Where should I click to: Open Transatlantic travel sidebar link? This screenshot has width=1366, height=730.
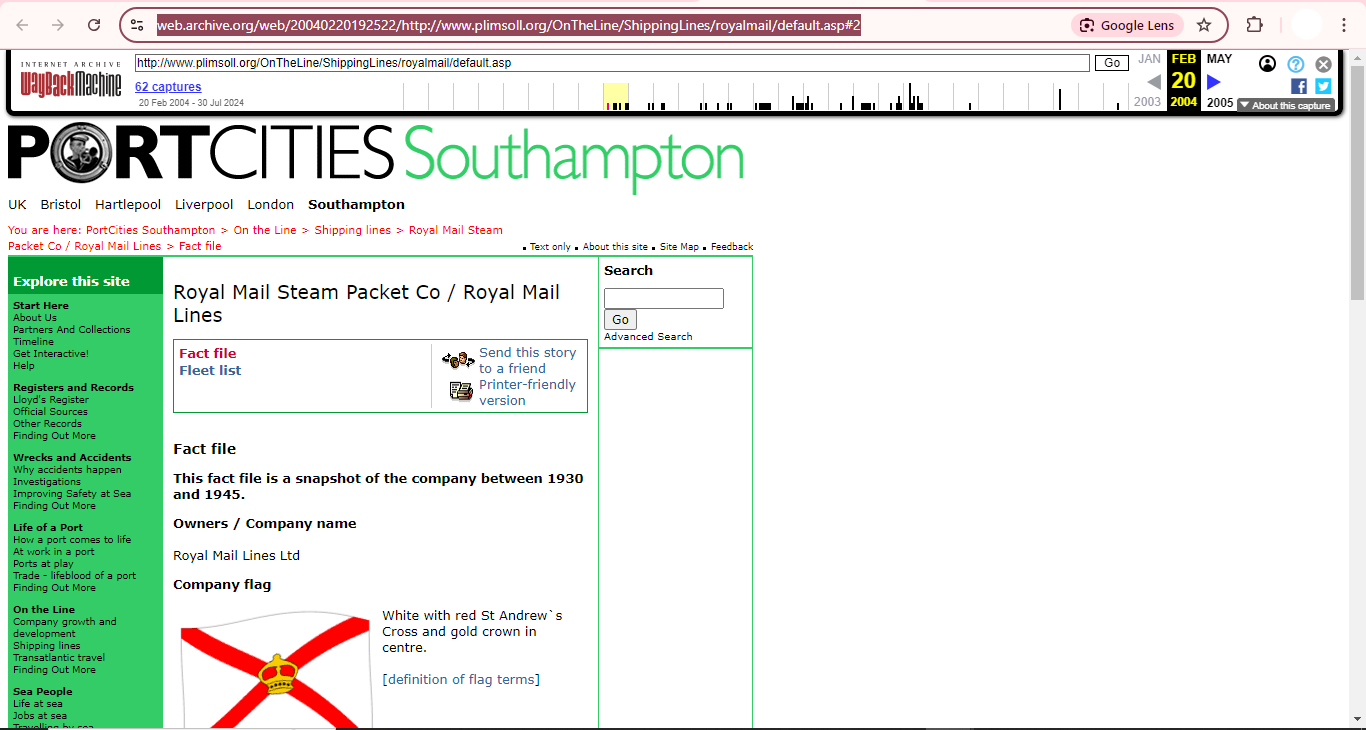(59, 658)
